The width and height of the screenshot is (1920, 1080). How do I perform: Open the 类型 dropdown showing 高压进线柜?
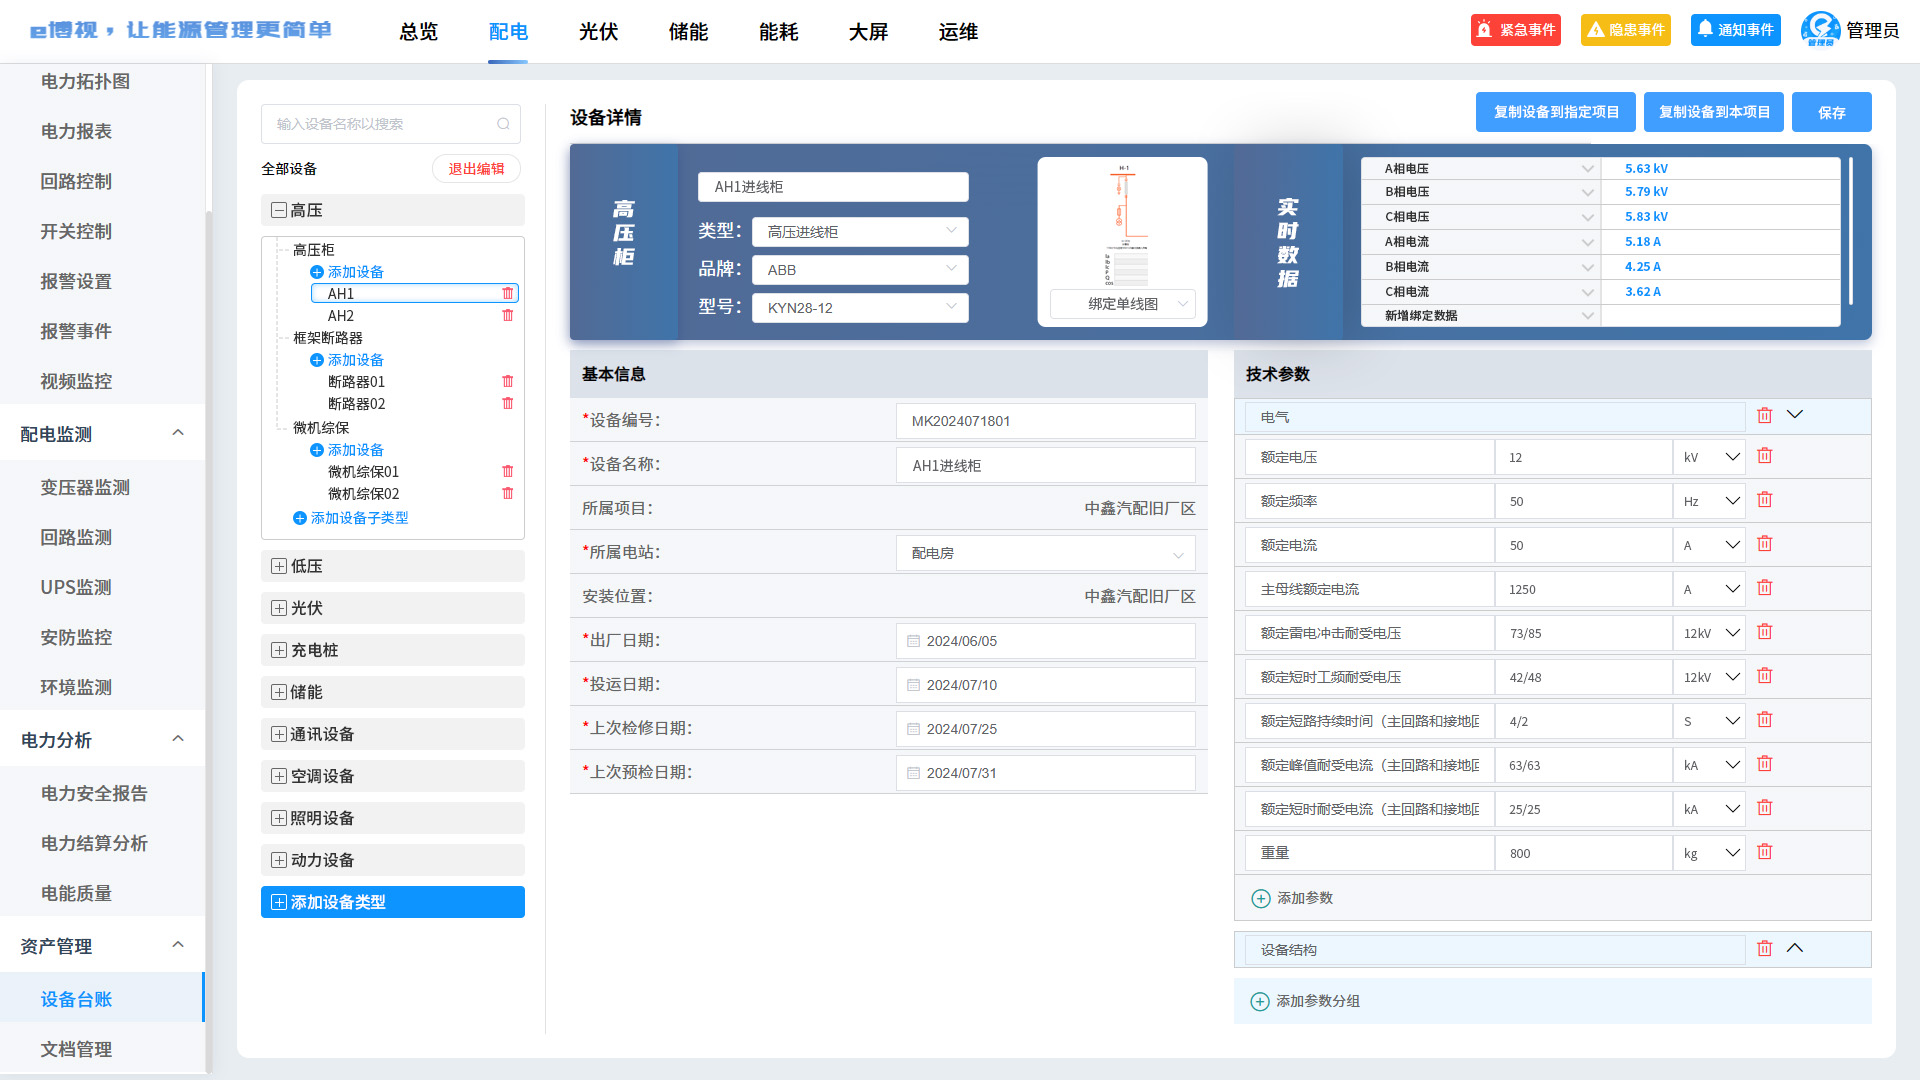pos(859,231)
